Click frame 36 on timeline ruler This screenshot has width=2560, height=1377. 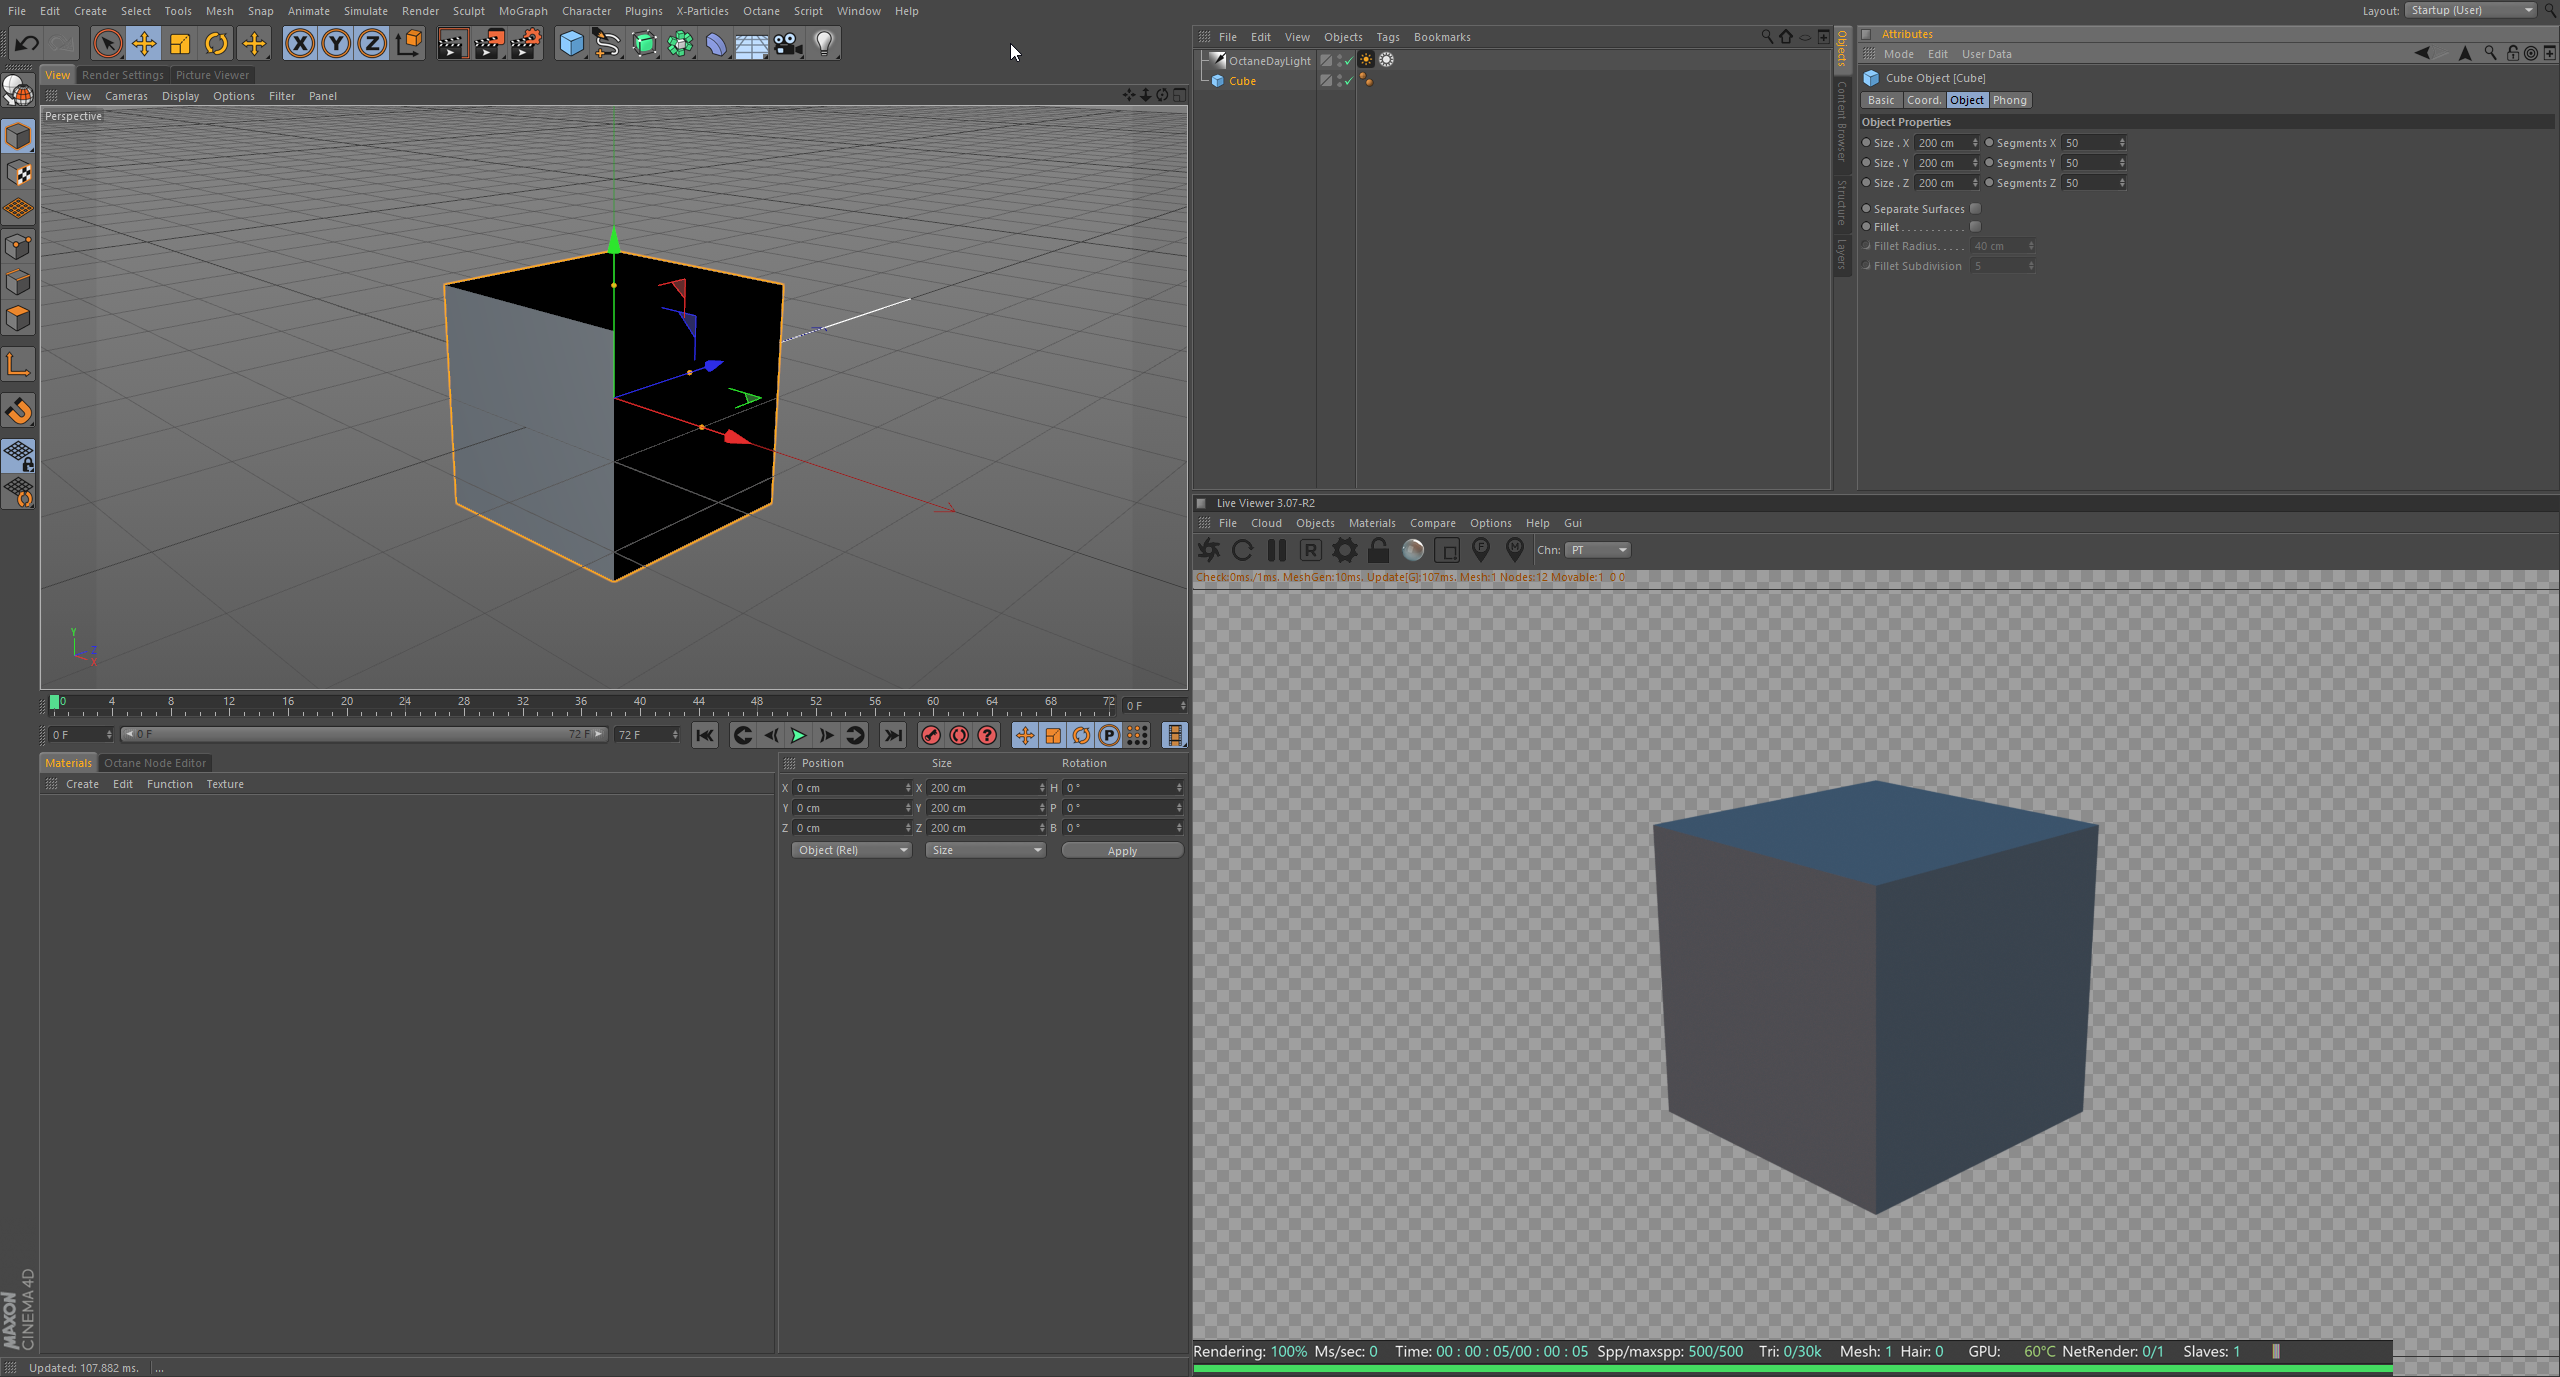(x=581, y=704)
